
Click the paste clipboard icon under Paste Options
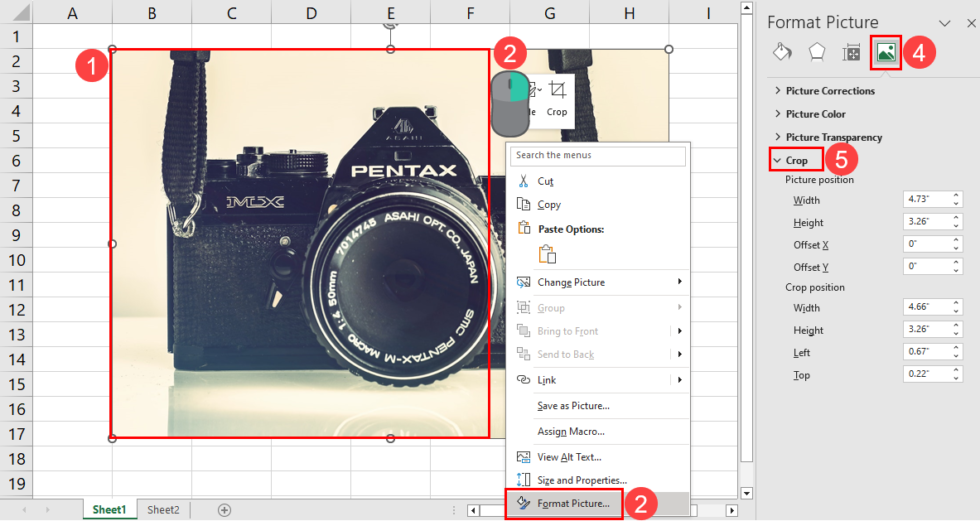click(547, 254)
